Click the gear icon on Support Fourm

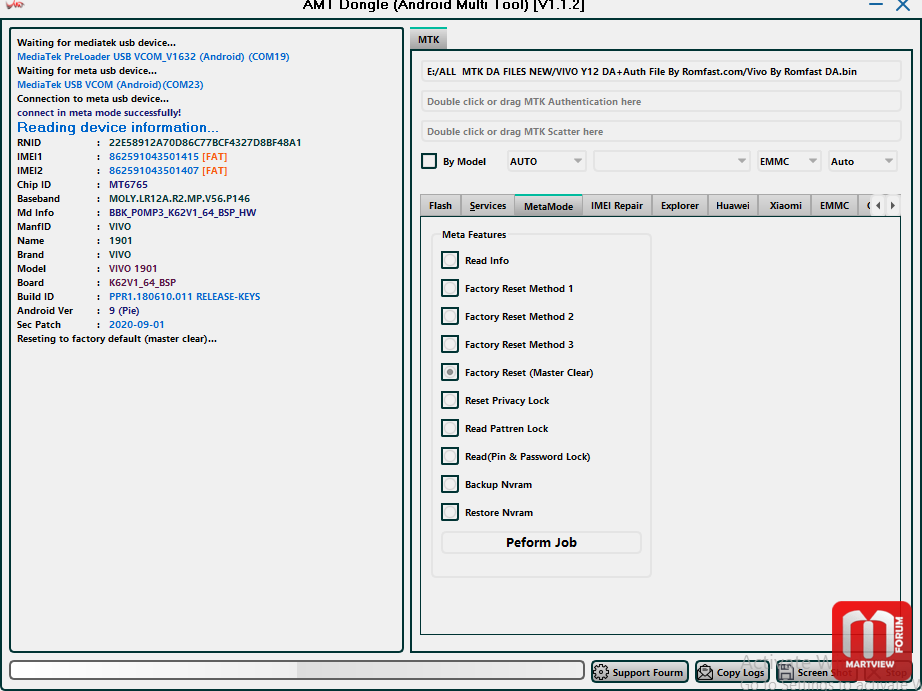(600, 672)
